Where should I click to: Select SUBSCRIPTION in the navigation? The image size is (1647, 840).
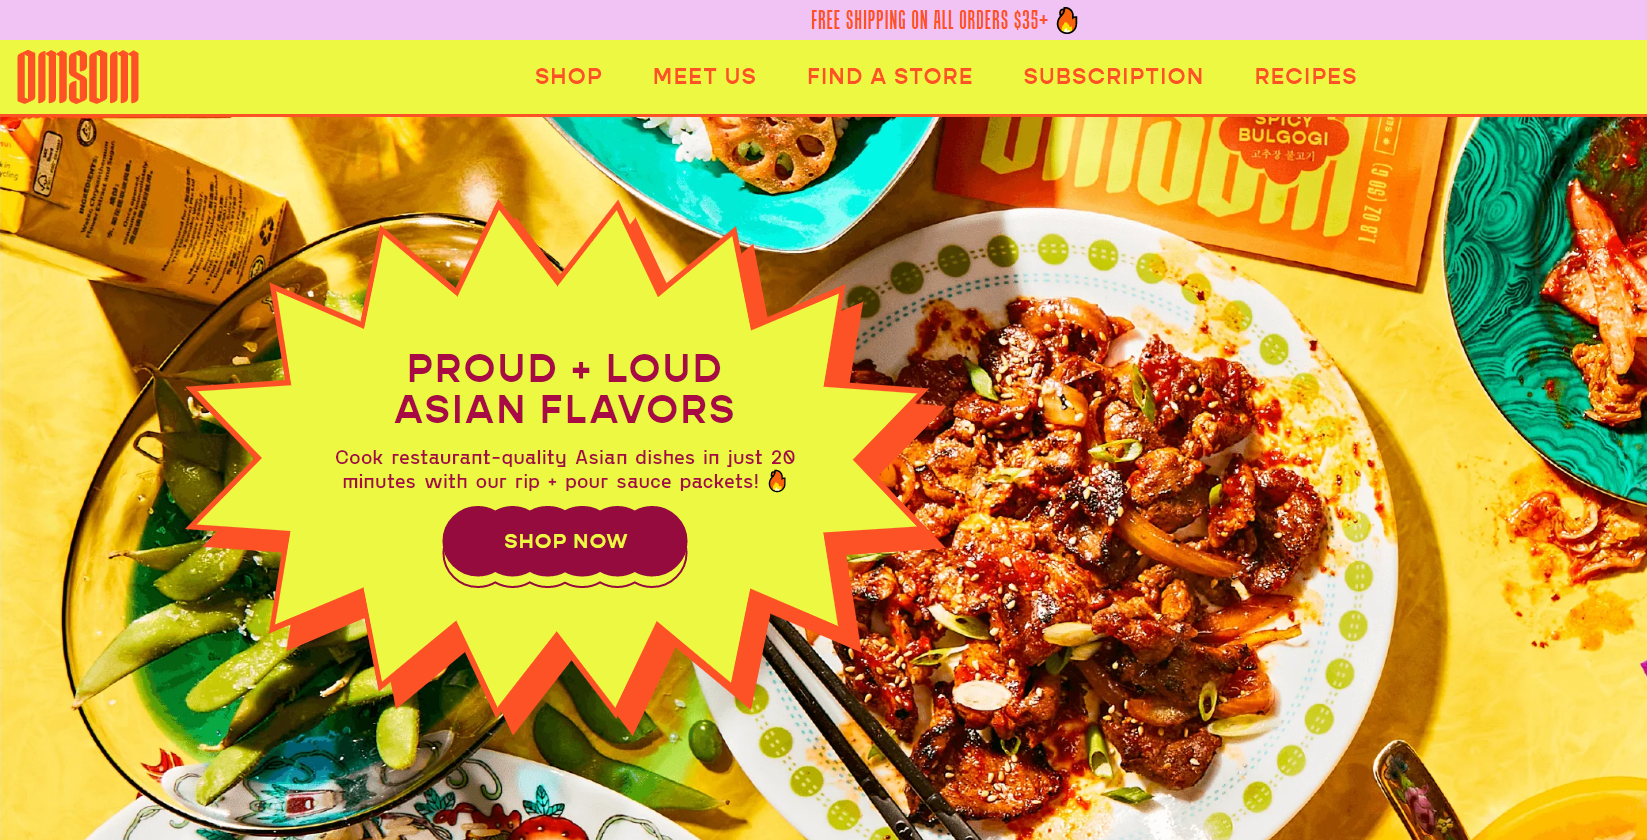pos(1113,76)
